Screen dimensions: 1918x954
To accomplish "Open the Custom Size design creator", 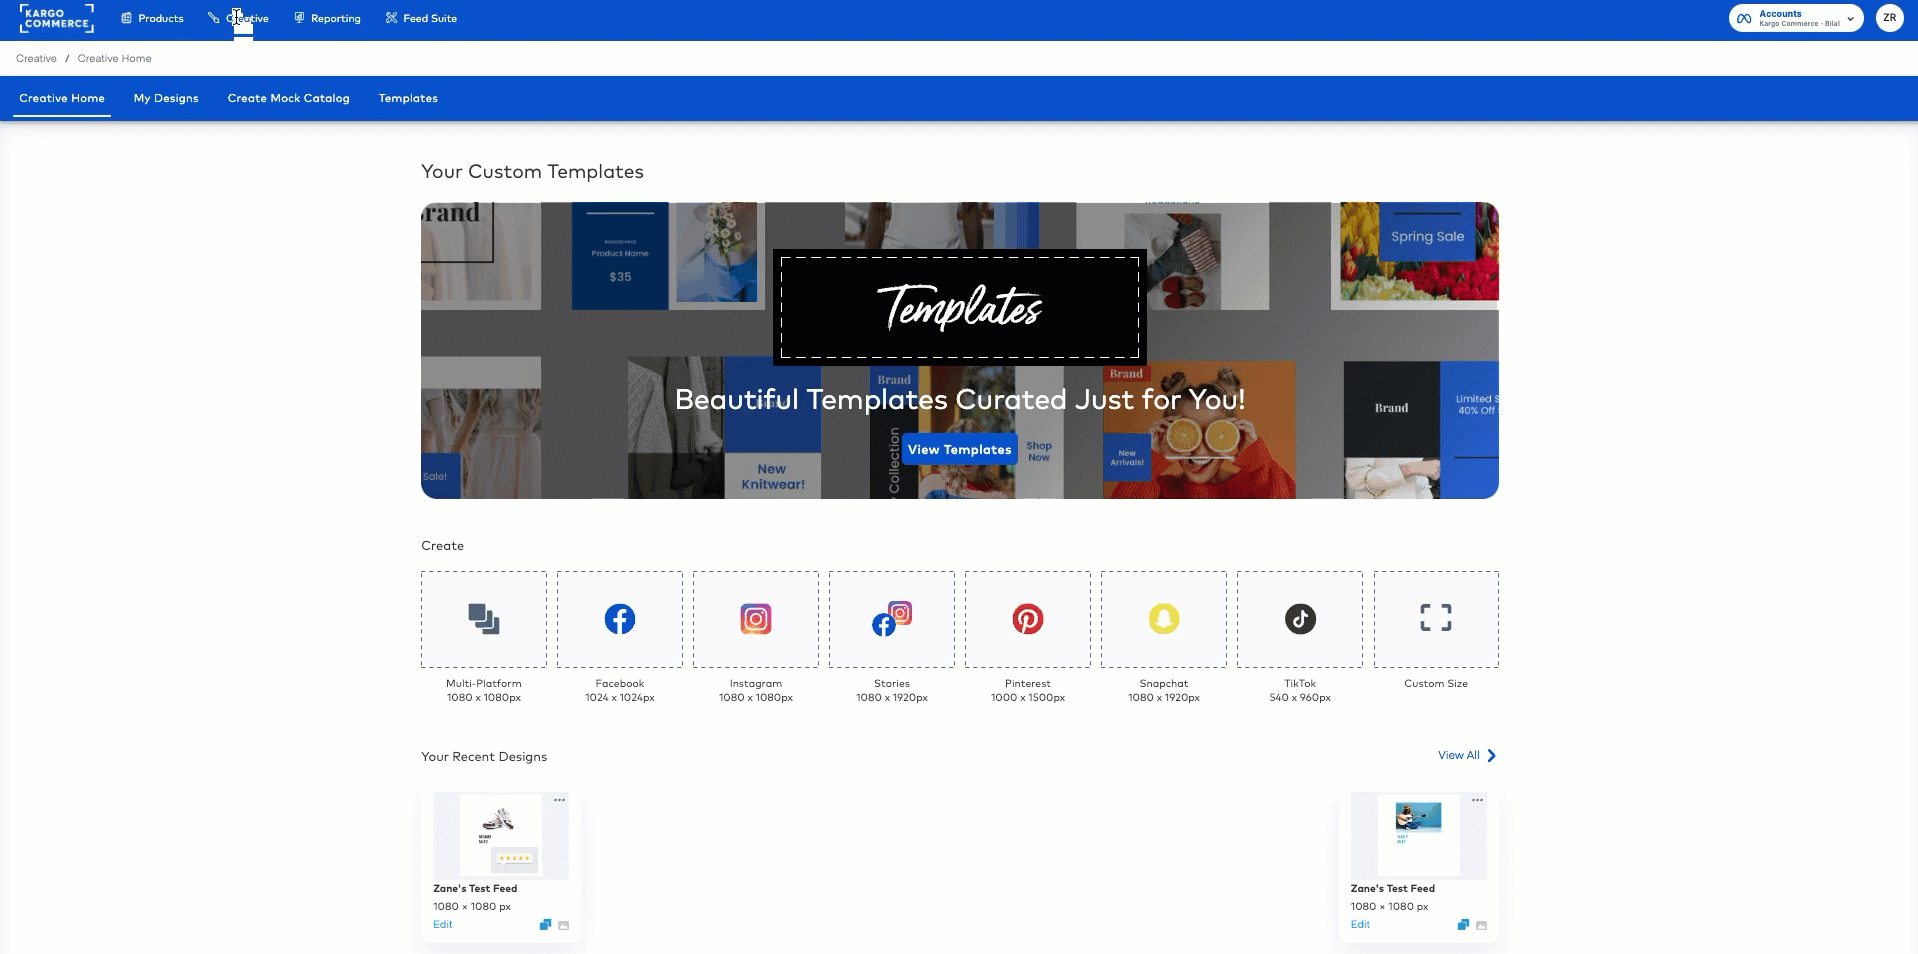I will tap(1436, 618).
